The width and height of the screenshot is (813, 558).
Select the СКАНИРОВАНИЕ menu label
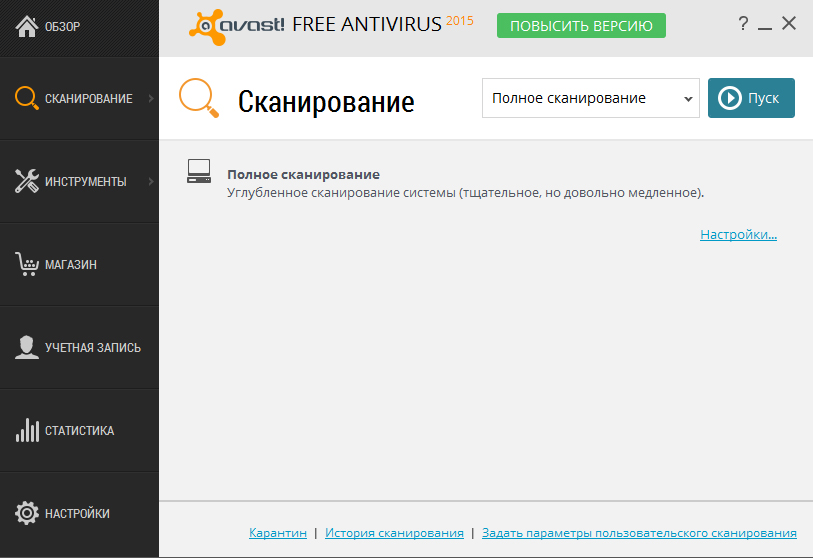[x=89, y=99]
